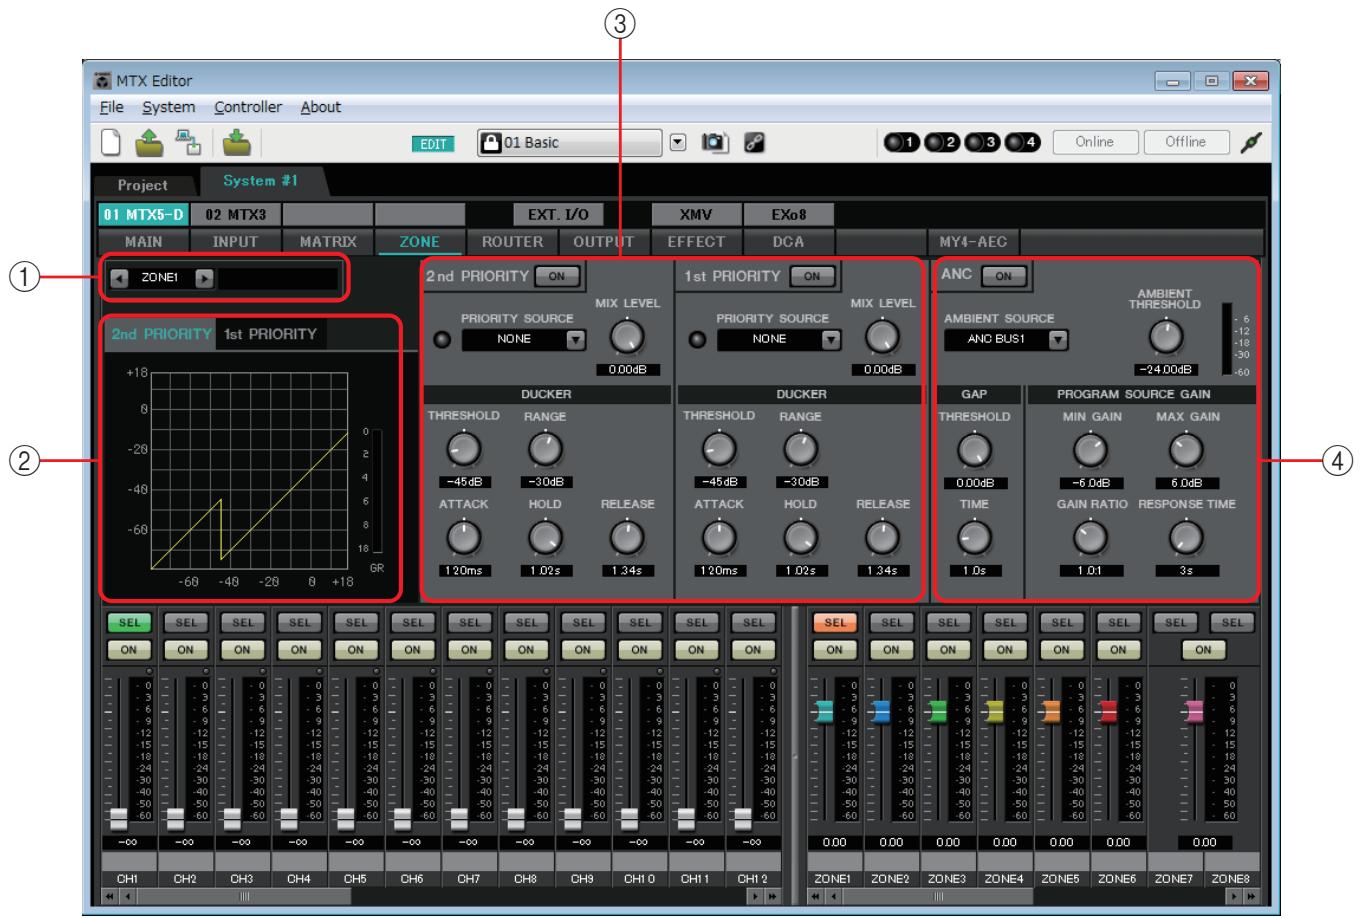Adjust 2nd PRIORITY ATTACK knob

pos(463,539)
